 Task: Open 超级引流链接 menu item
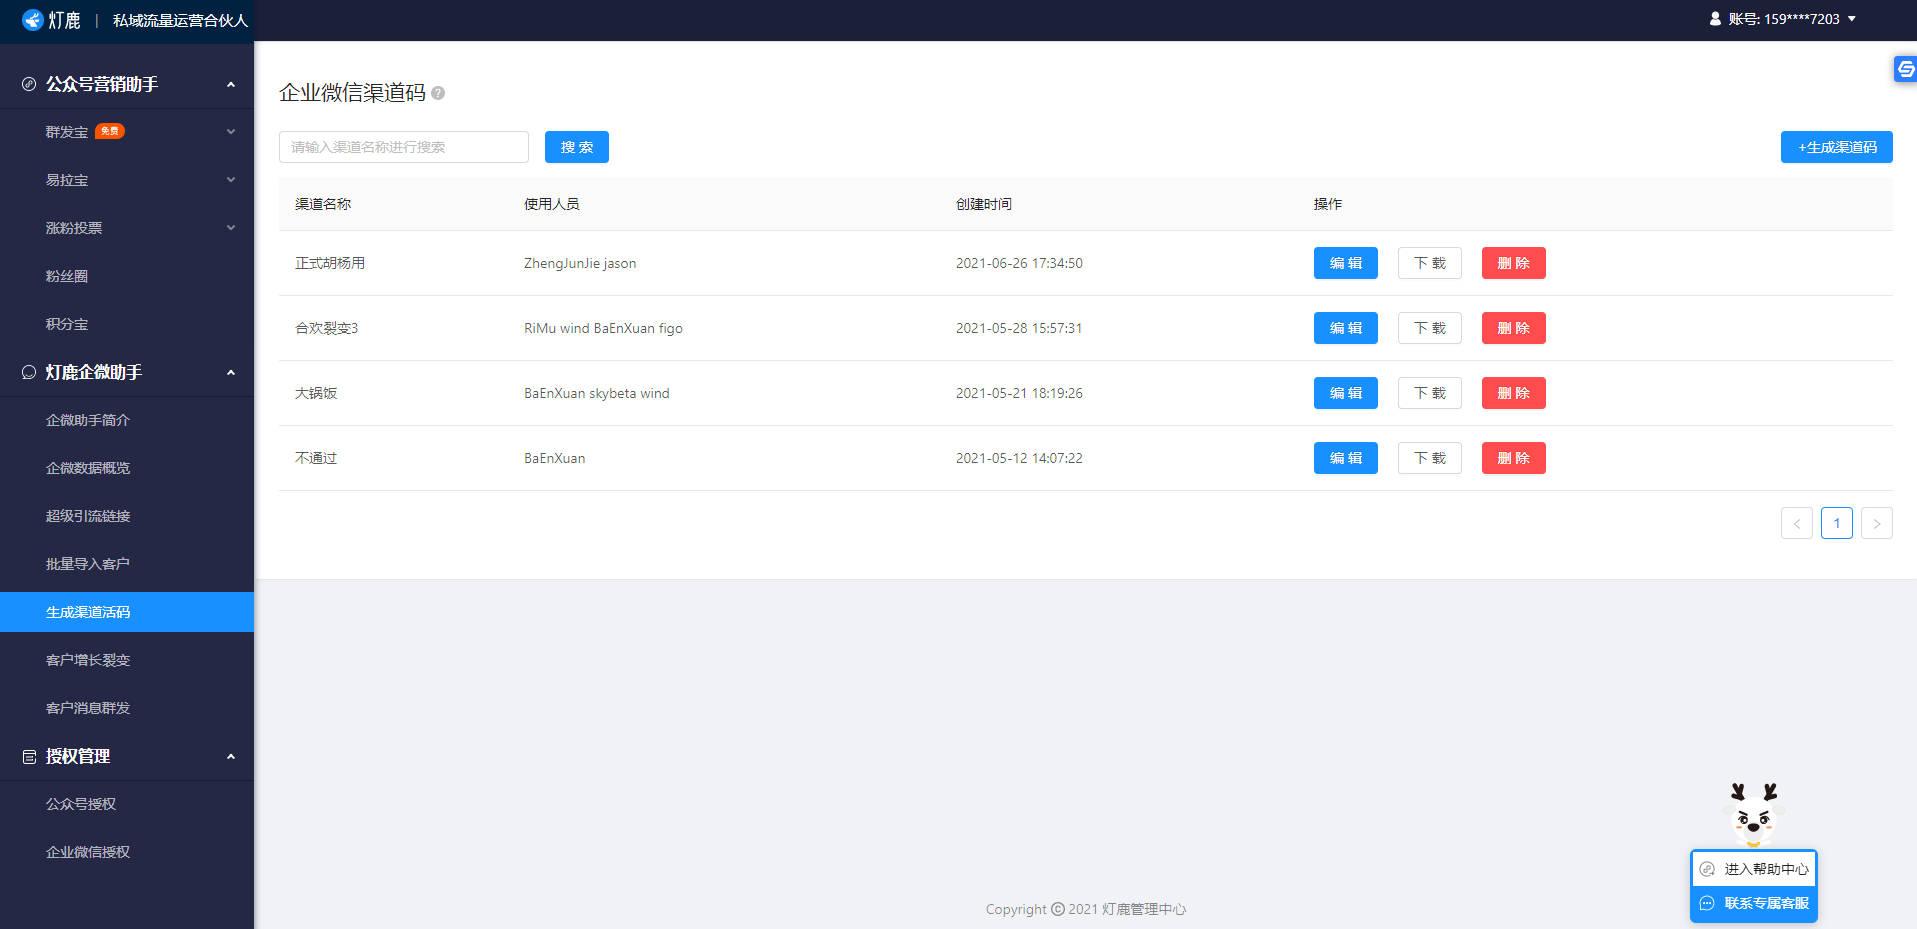pyautogui.click(x=127, y=516)
